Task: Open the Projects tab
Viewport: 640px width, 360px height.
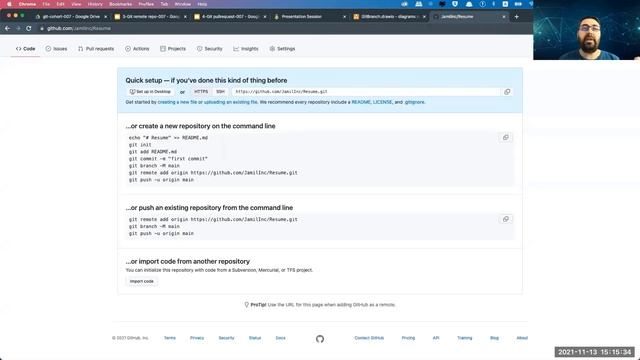Action: [x=173, y=49]
